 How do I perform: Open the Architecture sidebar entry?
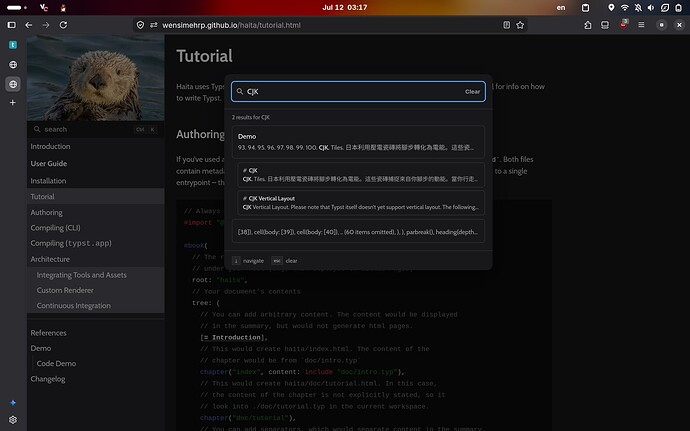tap(50, 259)
